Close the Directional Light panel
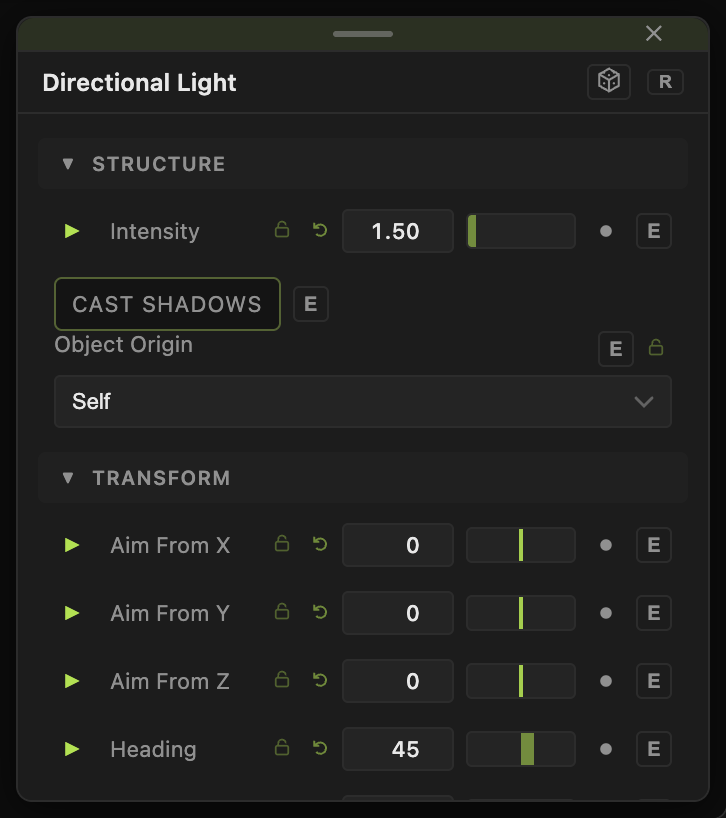 pos(654,33)
